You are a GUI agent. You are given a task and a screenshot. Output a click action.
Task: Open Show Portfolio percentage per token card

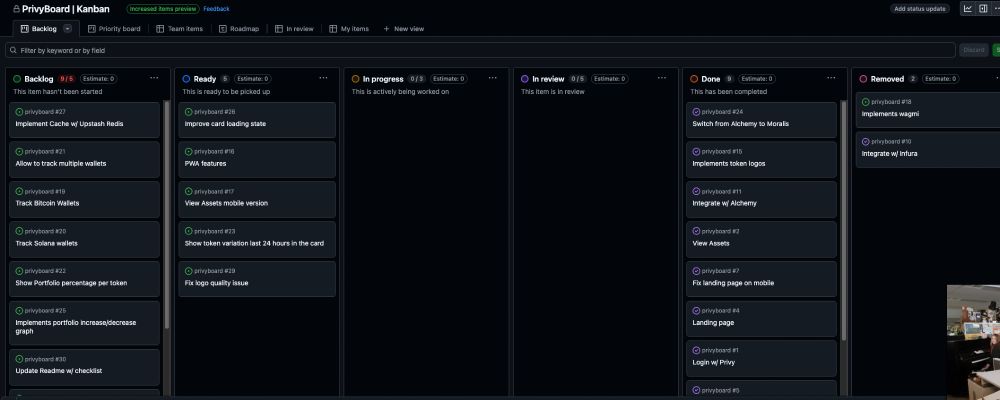[x=84, y=278]
